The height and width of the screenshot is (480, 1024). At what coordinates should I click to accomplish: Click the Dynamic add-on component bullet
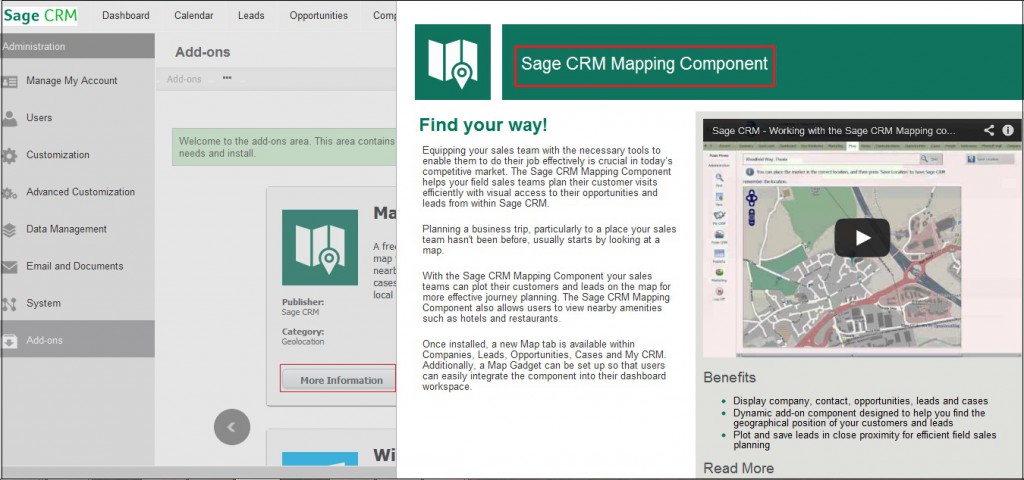tap(859, 418)
